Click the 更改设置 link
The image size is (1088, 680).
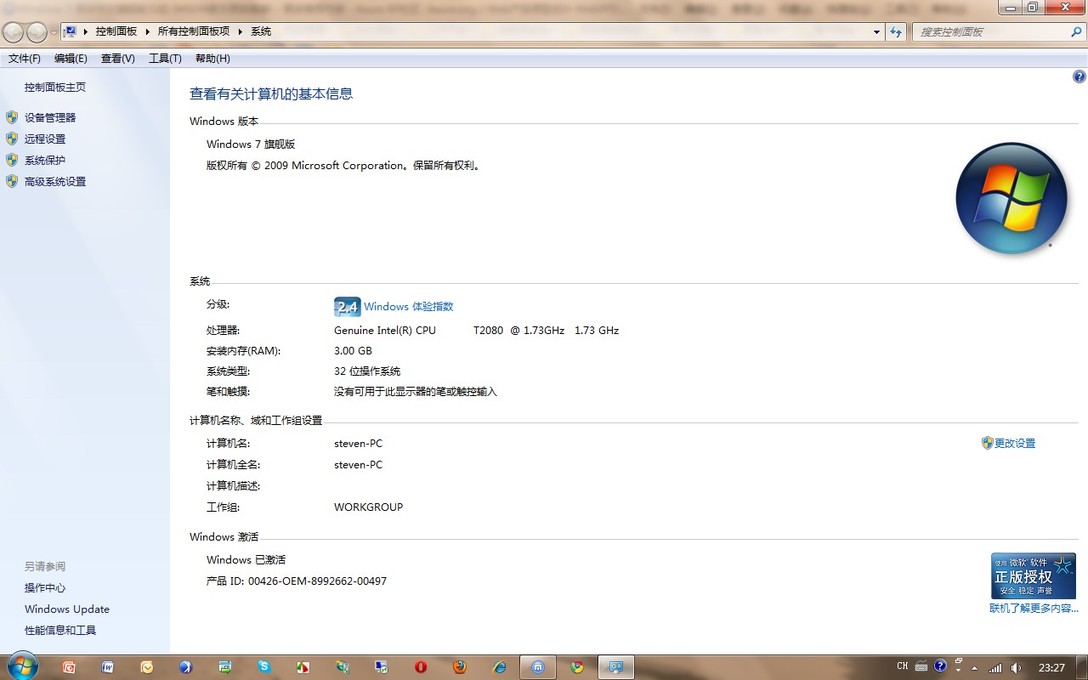click(1015, 443)
